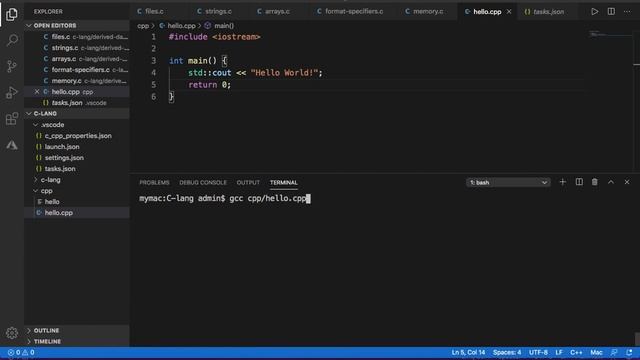Change encoding via UTF-8 status item
This screenshot has width=640, height=360.
538,352
